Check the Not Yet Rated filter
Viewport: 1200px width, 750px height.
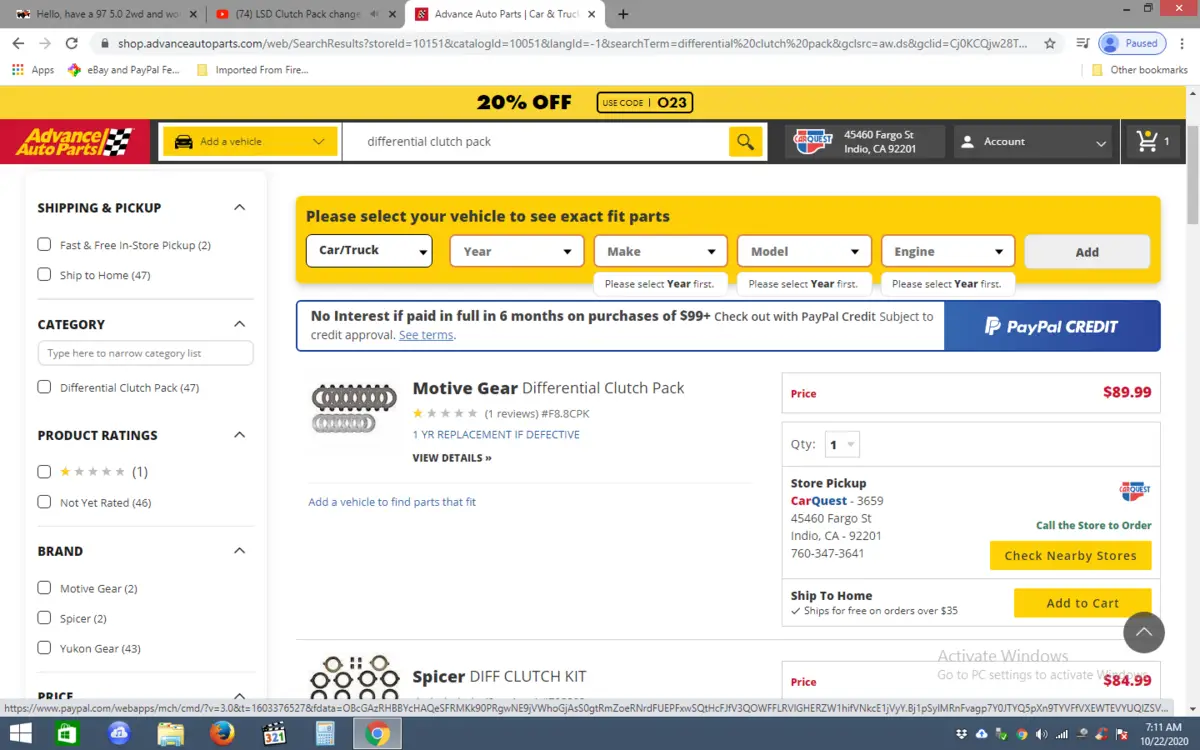(44, 502)
